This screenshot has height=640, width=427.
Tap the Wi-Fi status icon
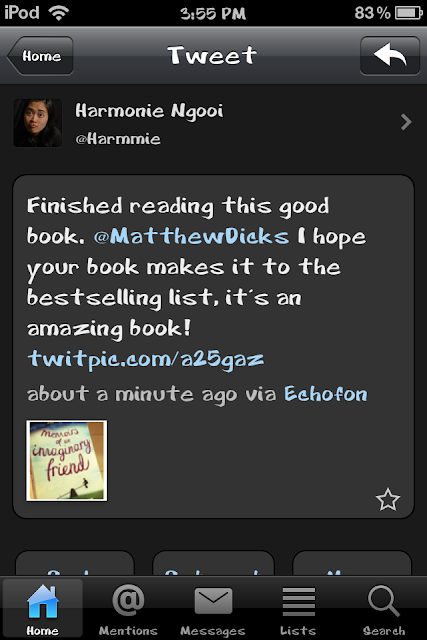pos(58,13)
